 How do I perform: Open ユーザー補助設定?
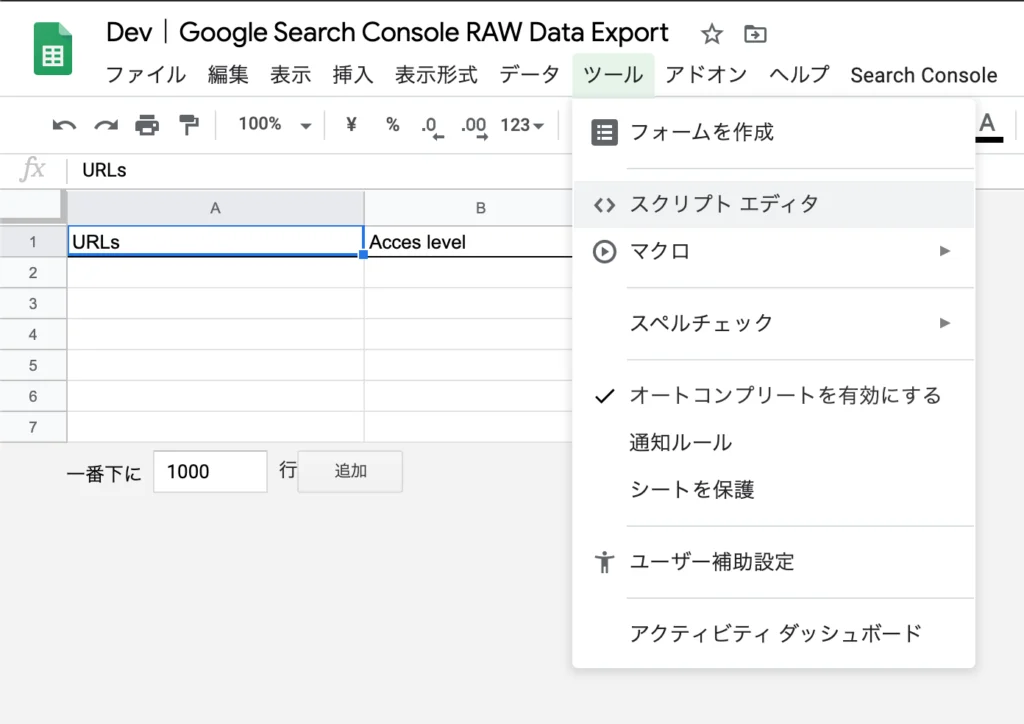coord(773,562)
